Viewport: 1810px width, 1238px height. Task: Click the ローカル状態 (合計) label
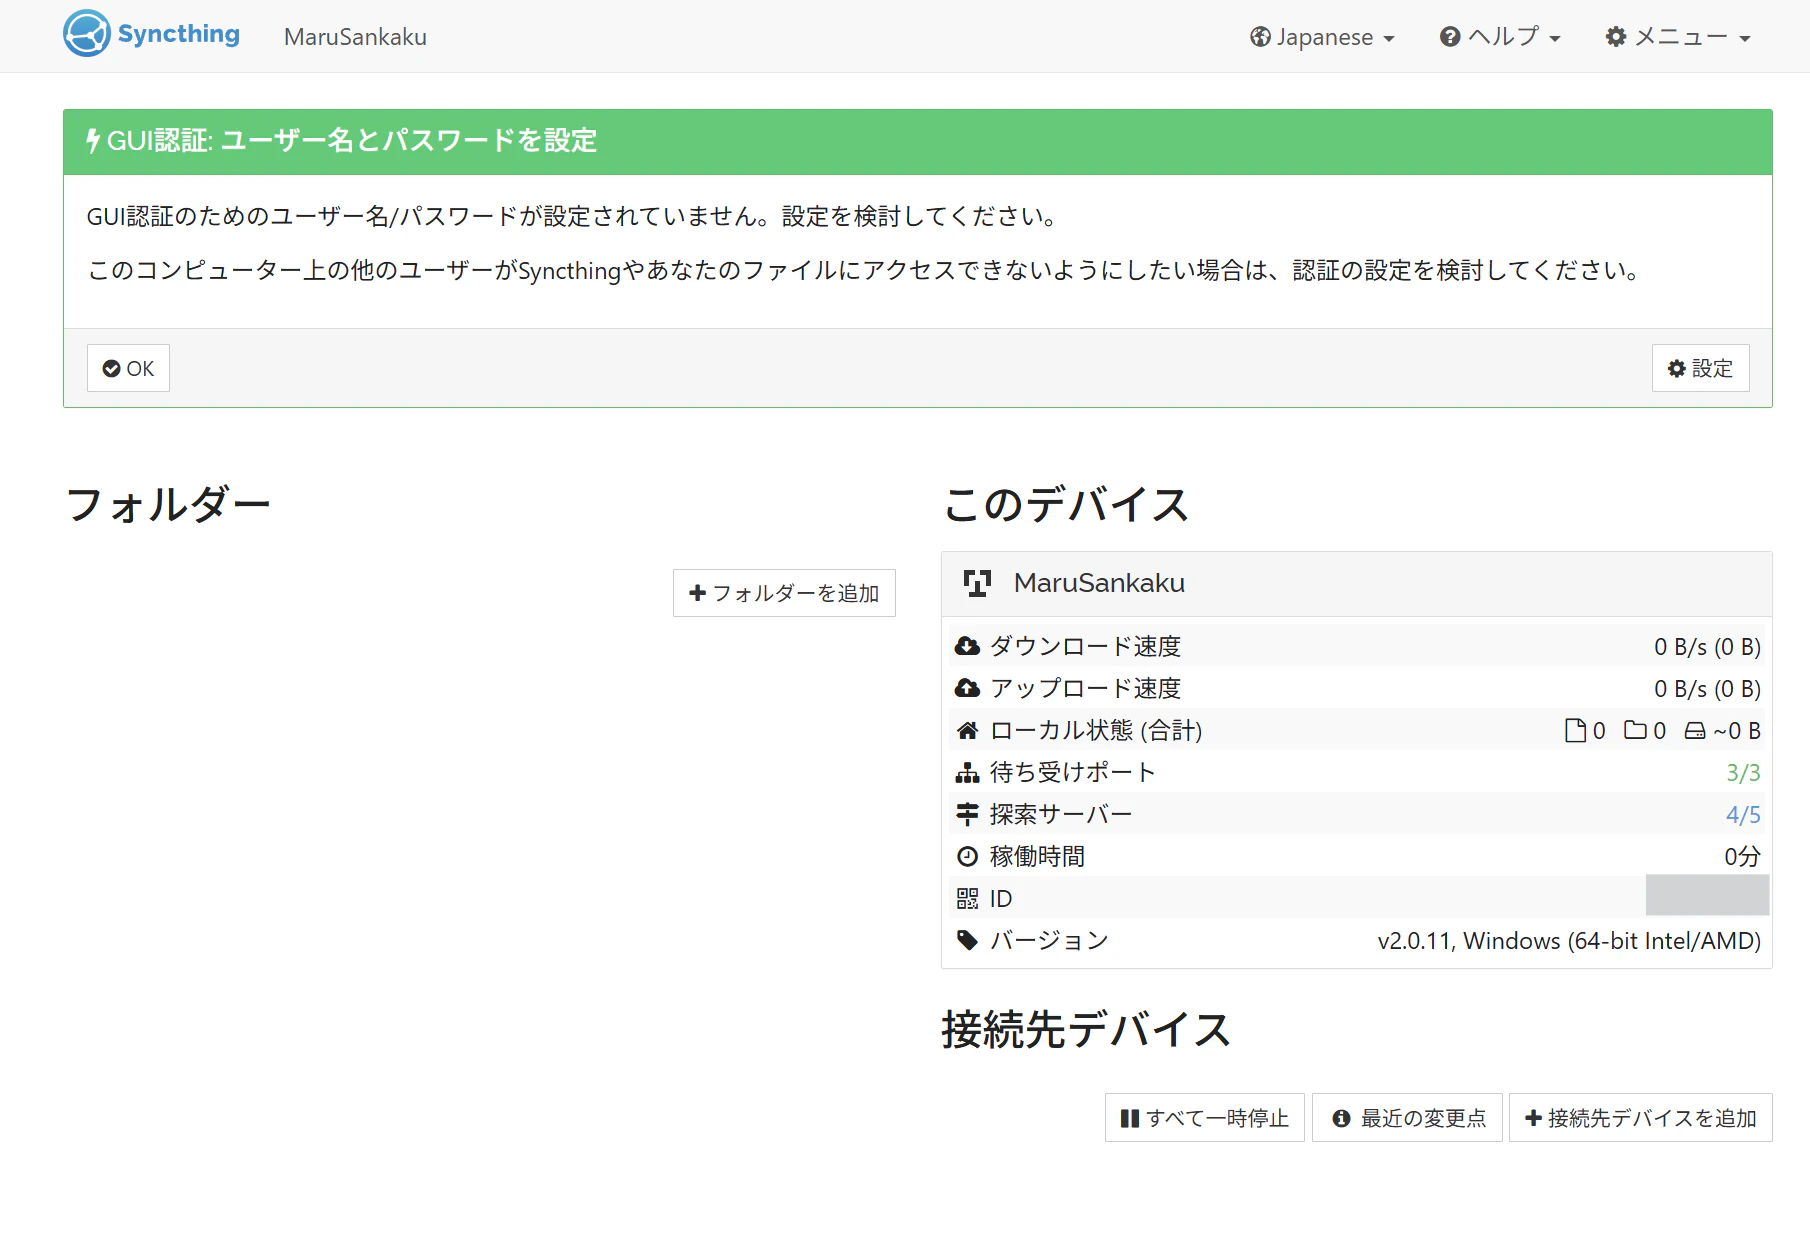coord(1096,731)
